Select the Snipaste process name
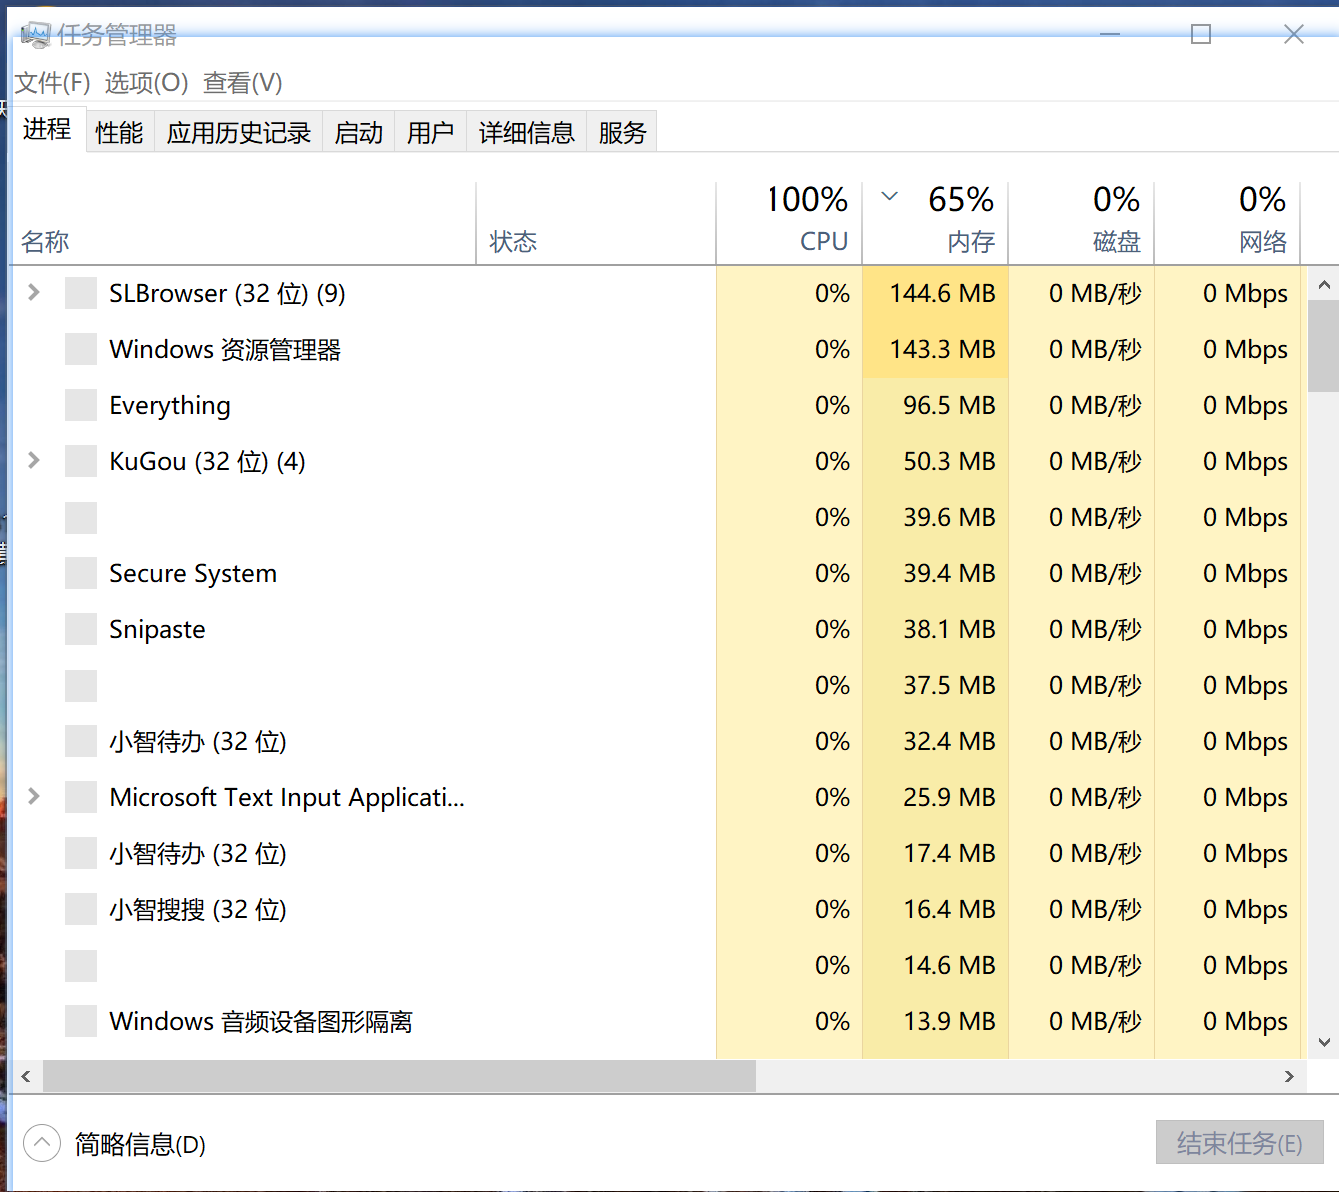Image resolution: width=1339 pixels, height=1192 pixels. (157, 629)
